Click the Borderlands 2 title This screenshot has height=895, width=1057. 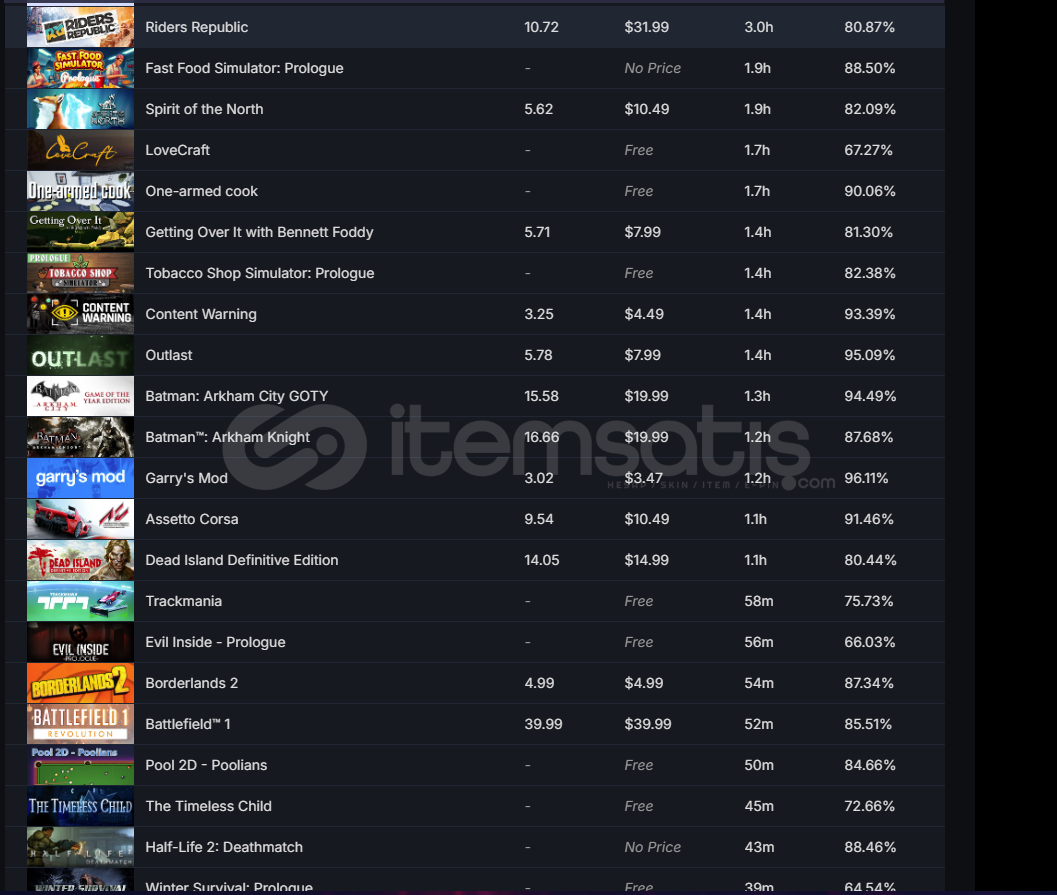pyautogui.click(x=192, y=683)
